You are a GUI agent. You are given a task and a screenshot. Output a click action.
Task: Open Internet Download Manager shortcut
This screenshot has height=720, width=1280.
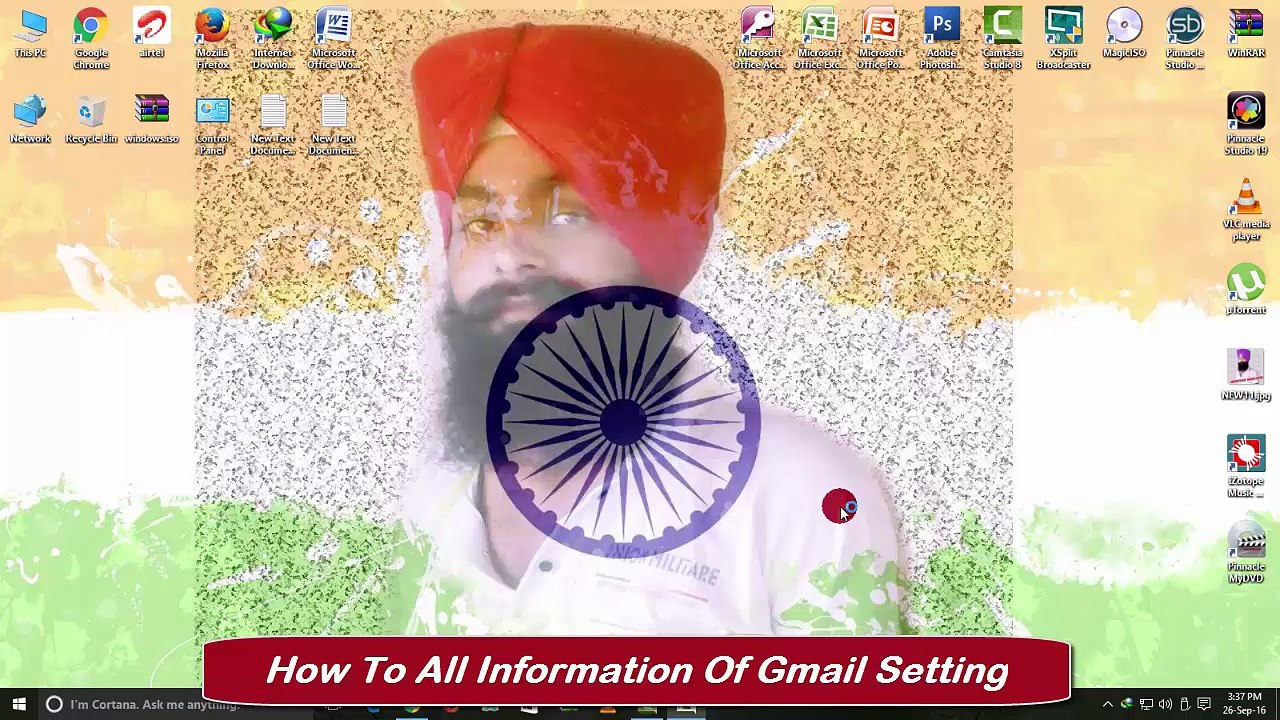point(273,38)
